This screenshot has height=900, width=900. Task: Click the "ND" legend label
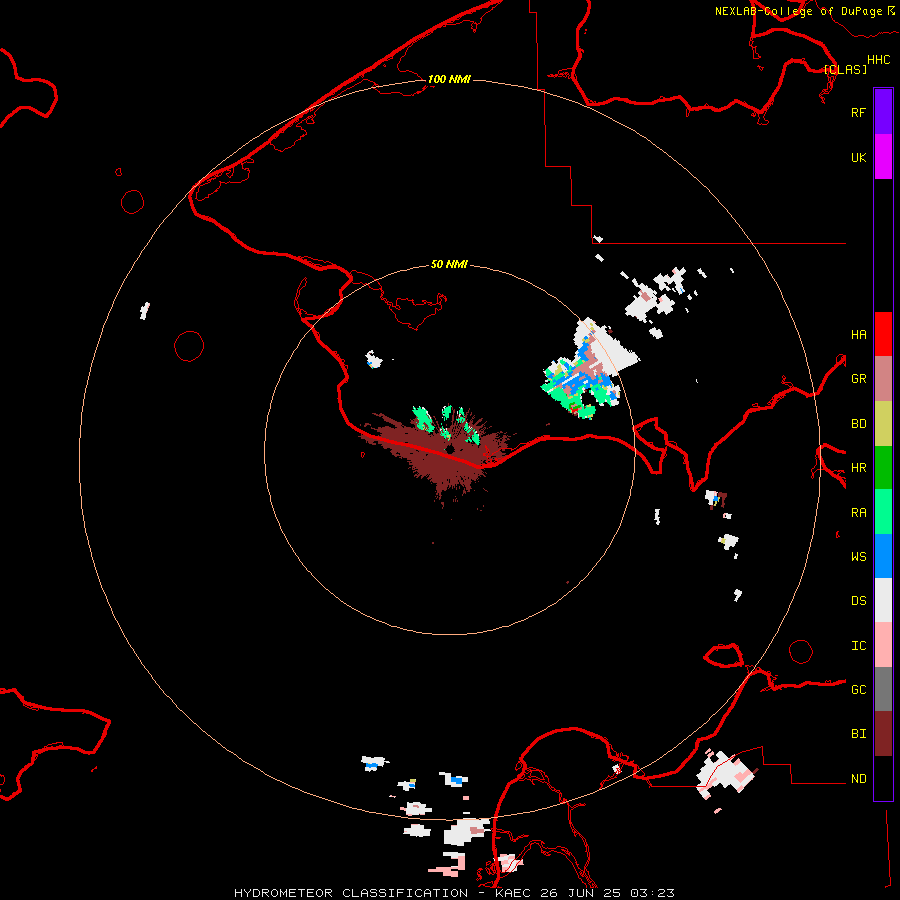(858, 779)
